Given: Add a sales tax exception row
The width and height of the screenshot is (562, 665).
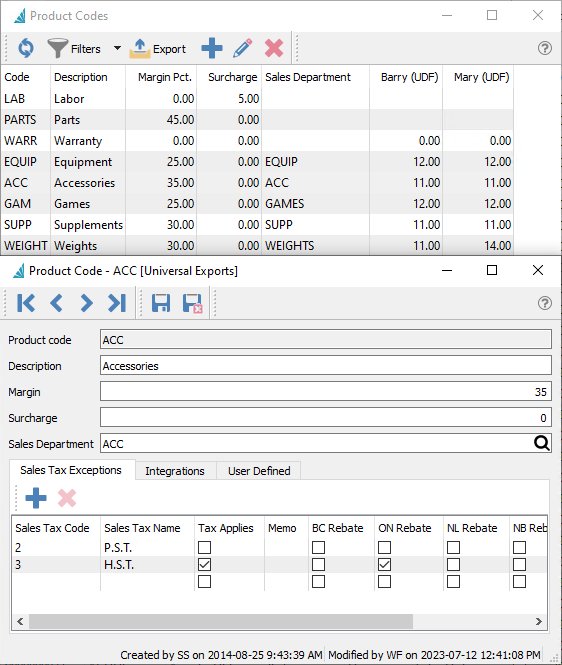Looking at the screenshot, I should (36, 498).
